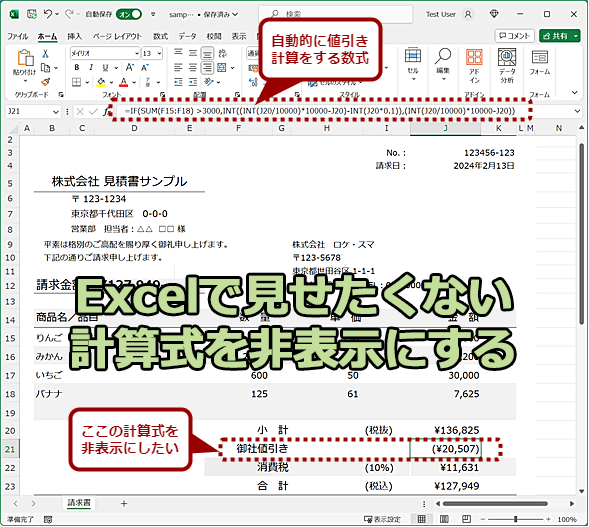
Task: Open the Editing magnifier group
Action: pos(443,64)
